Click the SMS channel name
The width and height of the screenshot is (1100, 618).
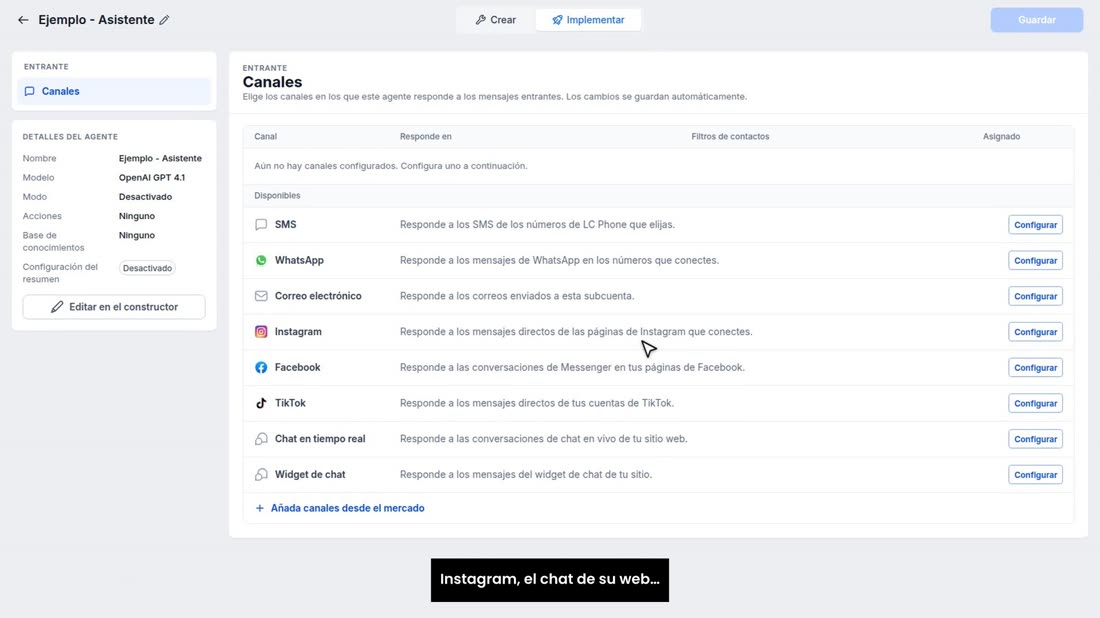point(286,224)
